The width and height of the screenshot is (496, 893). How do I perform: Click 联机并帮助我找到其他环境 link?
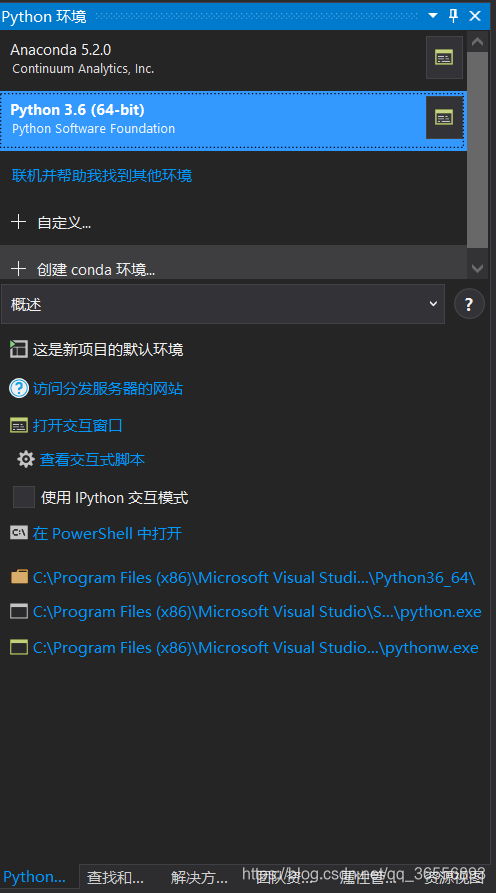click(x=102, y=175)
